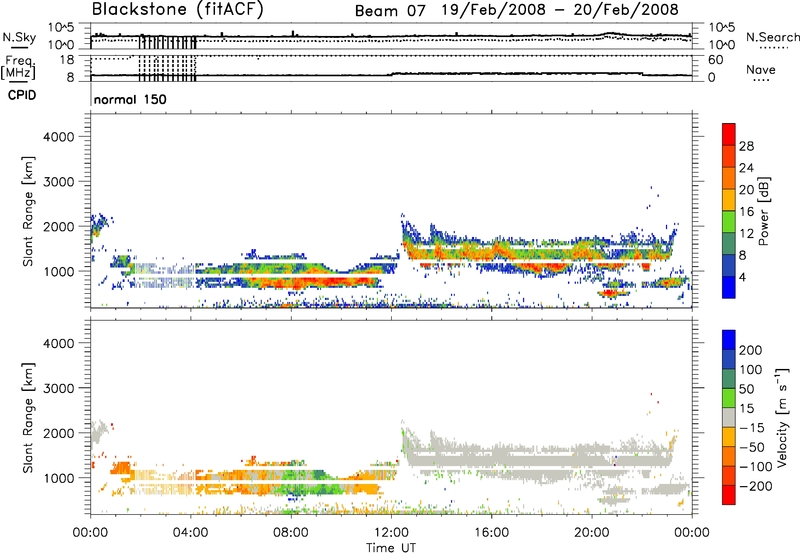Click the 'Power [dB]' colorbar title

click(763, 211)
